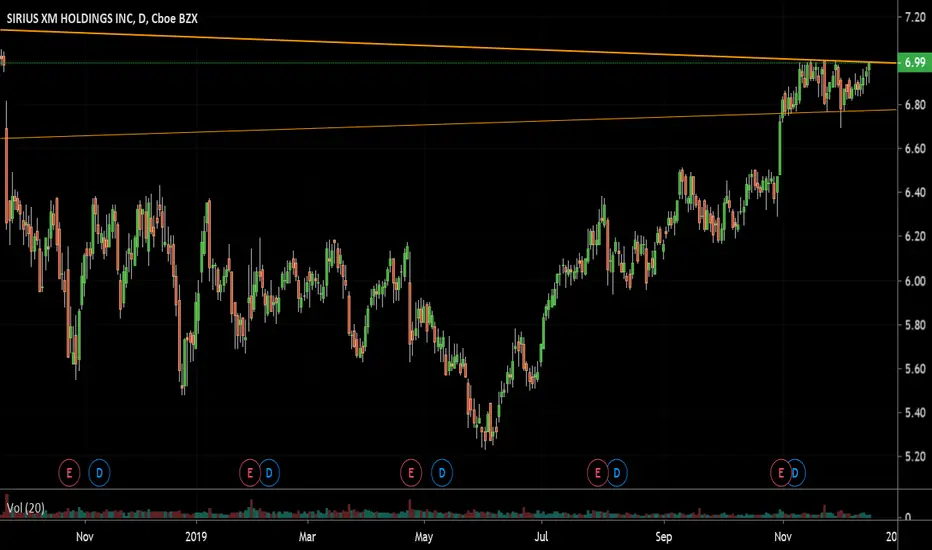932x550 pixels.
Task: Open the dividend marker before the 2019 label
Action: click(x=99, y=473)
